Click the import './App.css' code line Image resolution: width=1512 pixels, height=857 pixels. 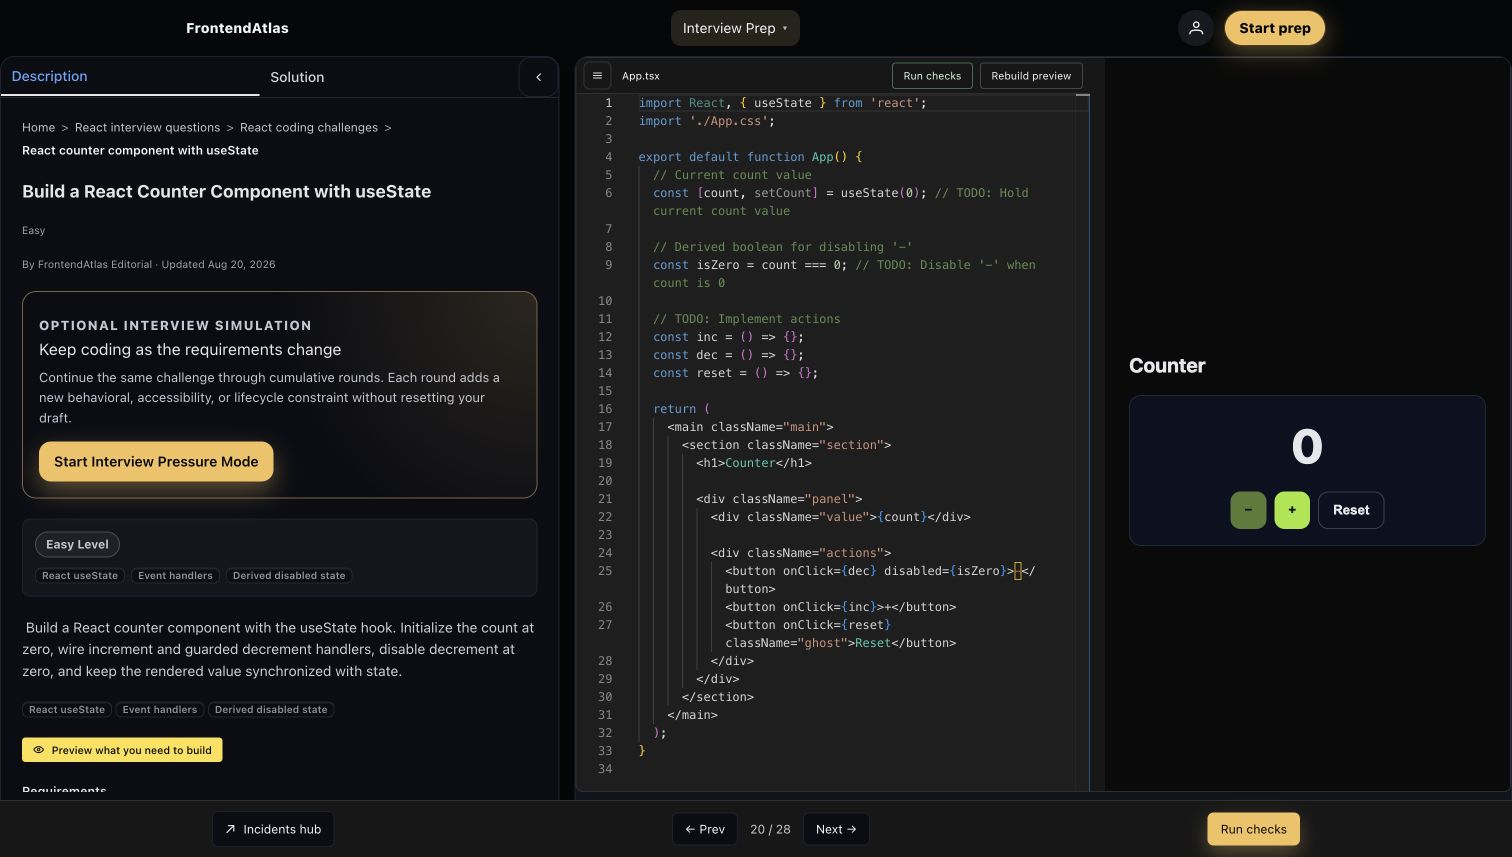point(706,121)
